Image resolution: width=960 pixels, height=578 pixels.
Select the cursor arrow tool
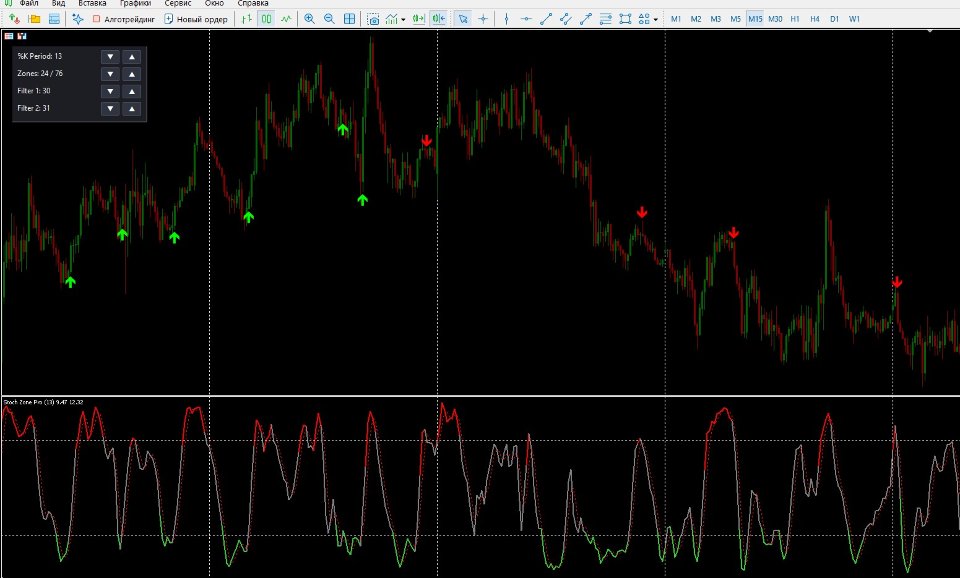[x=463, y=19]
